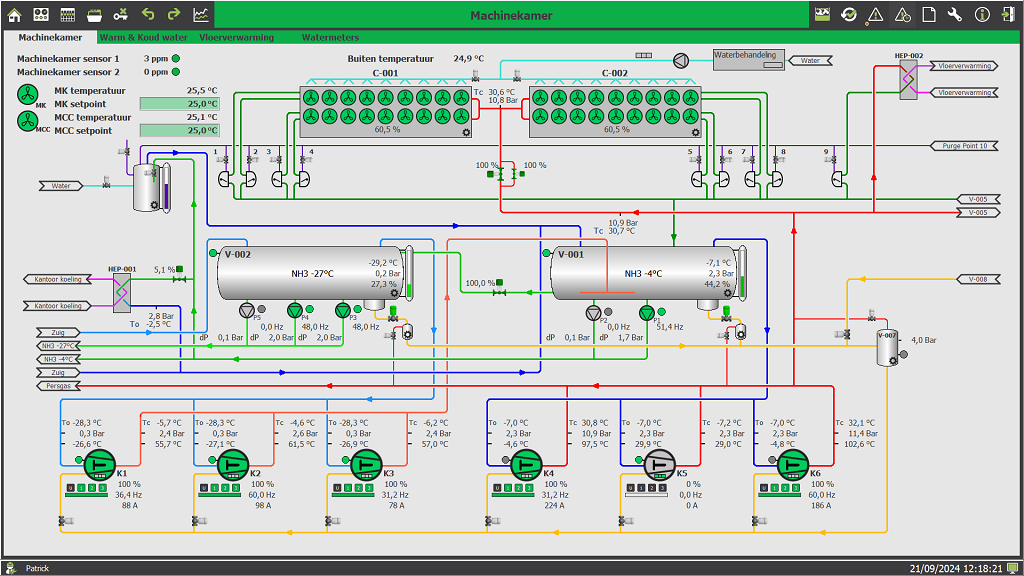Screen dimensions: 1024x576
Task: Open the alarm history triangle with clock
Action: click(x=903, y=14)
